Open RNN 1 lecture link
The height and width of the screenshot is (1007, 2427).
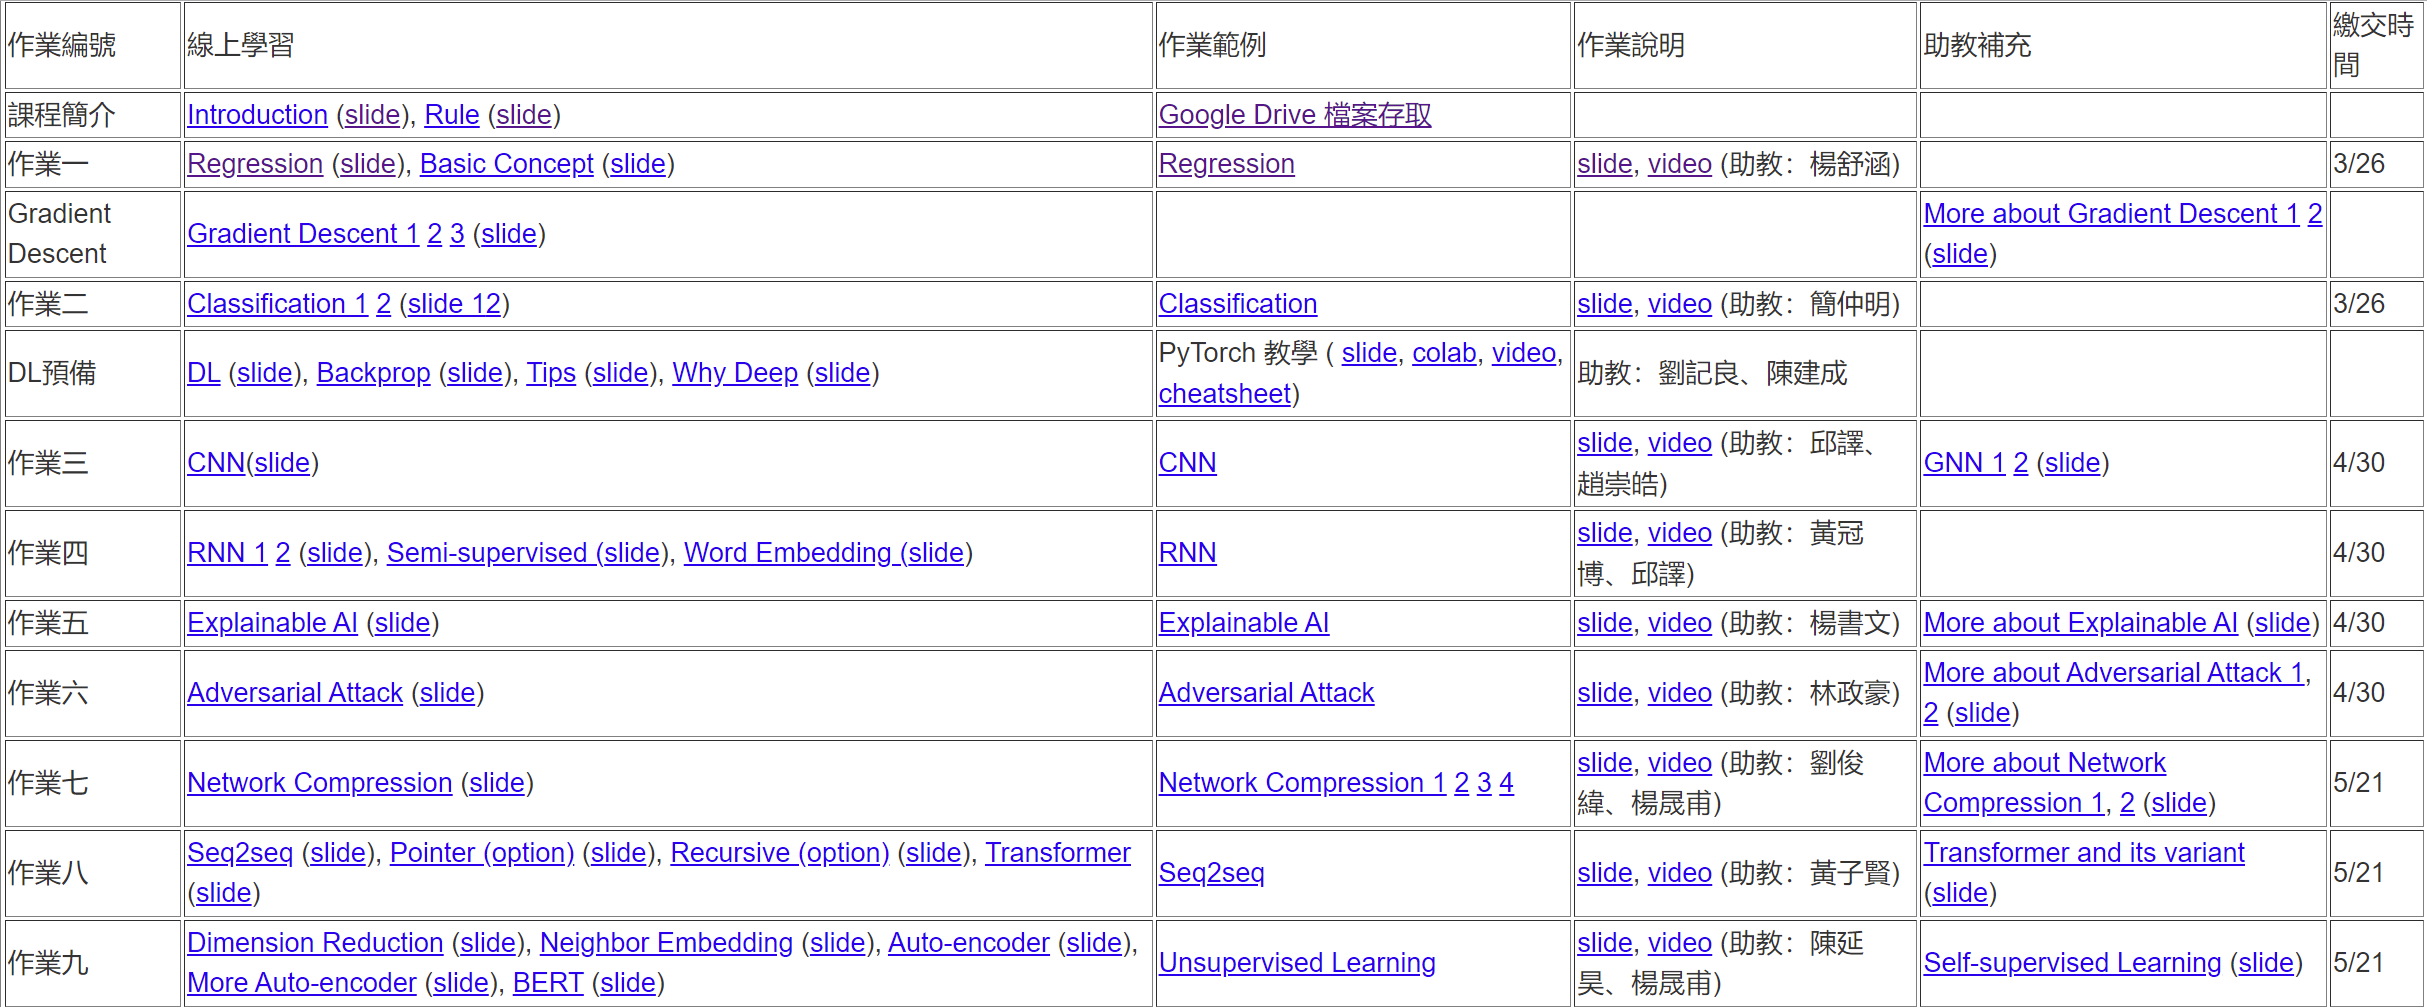(227, 553)
